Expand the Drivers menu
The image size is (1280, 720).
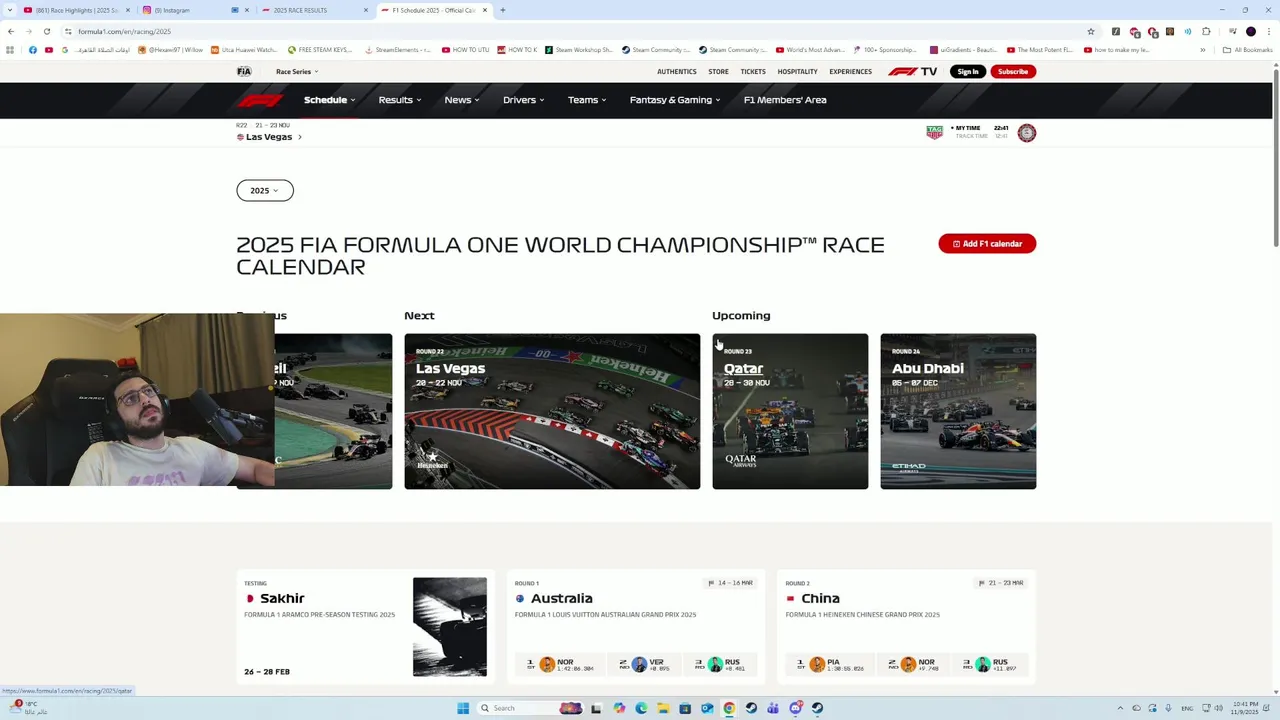tap(523, 100)
